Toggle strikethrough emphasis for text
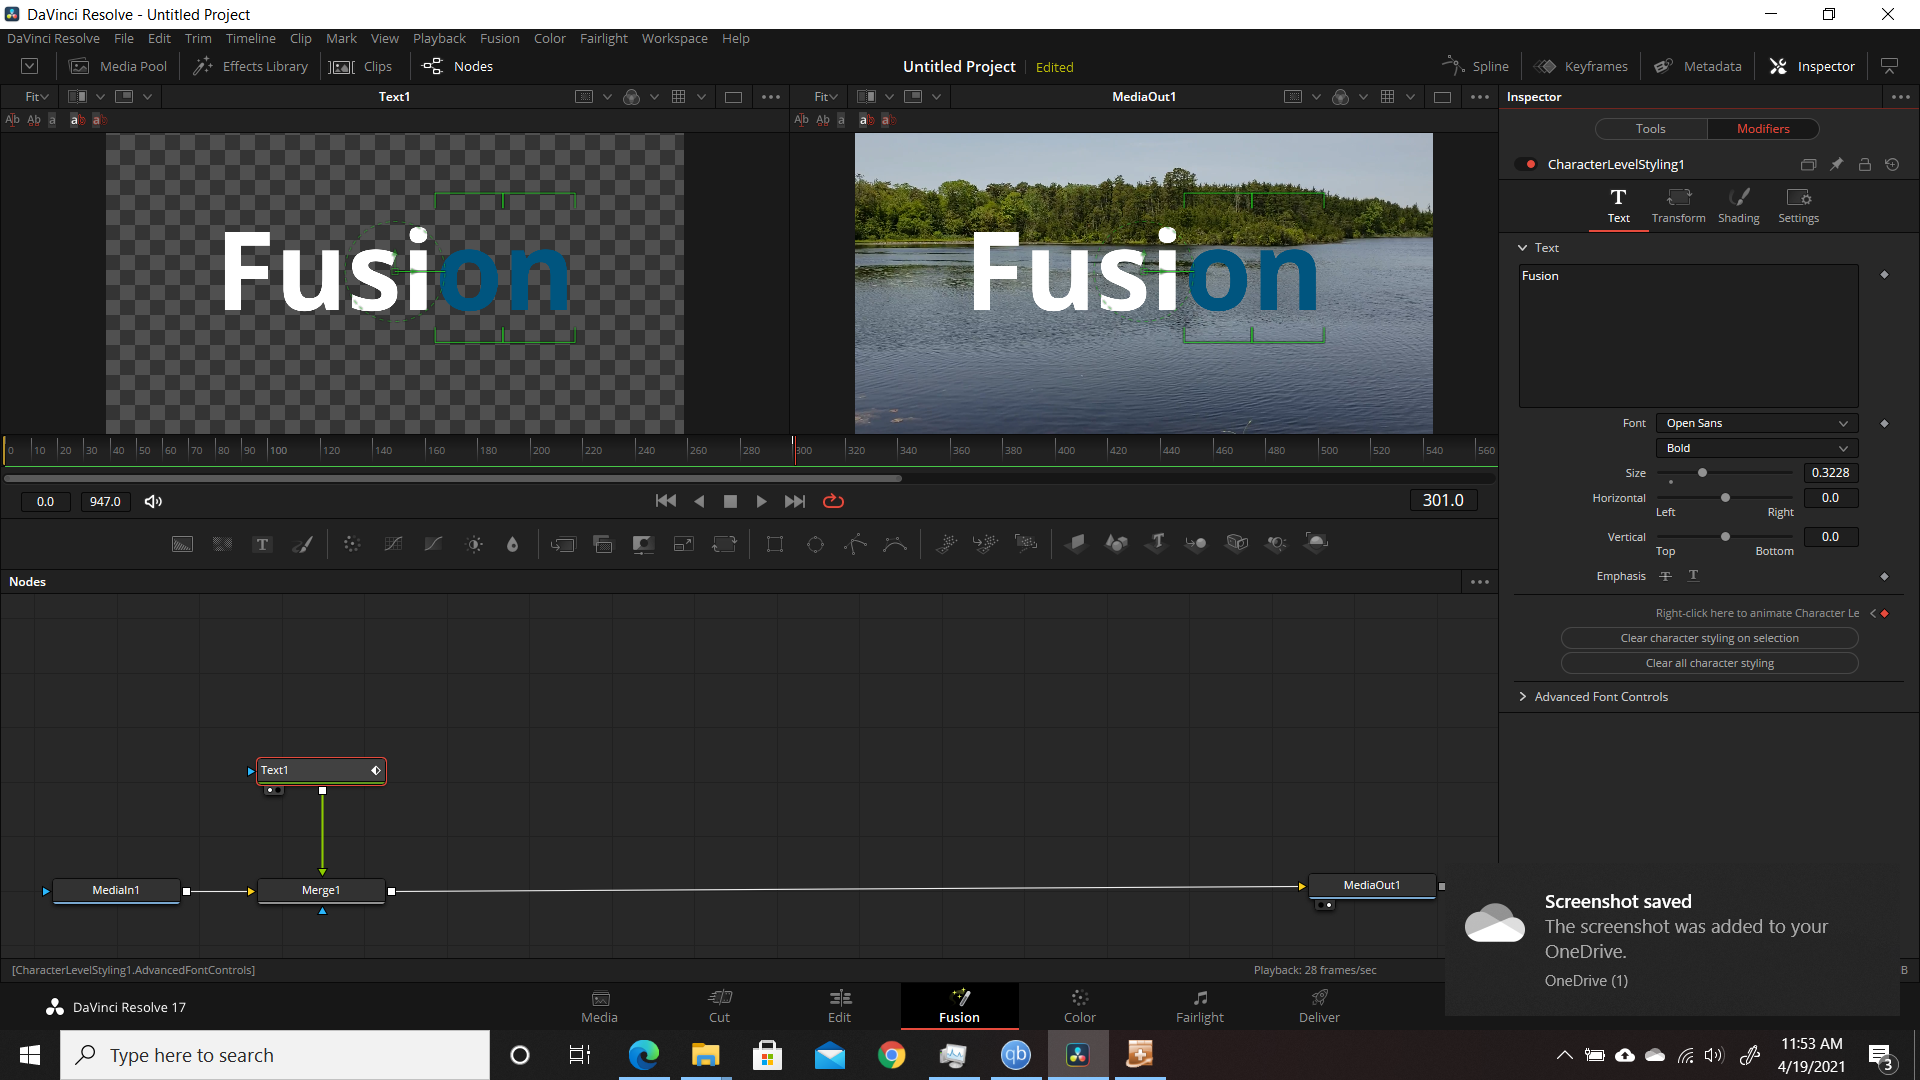Image resolution: width=1920 pixels, height=1080 pixels. (x=1665, y=576)
